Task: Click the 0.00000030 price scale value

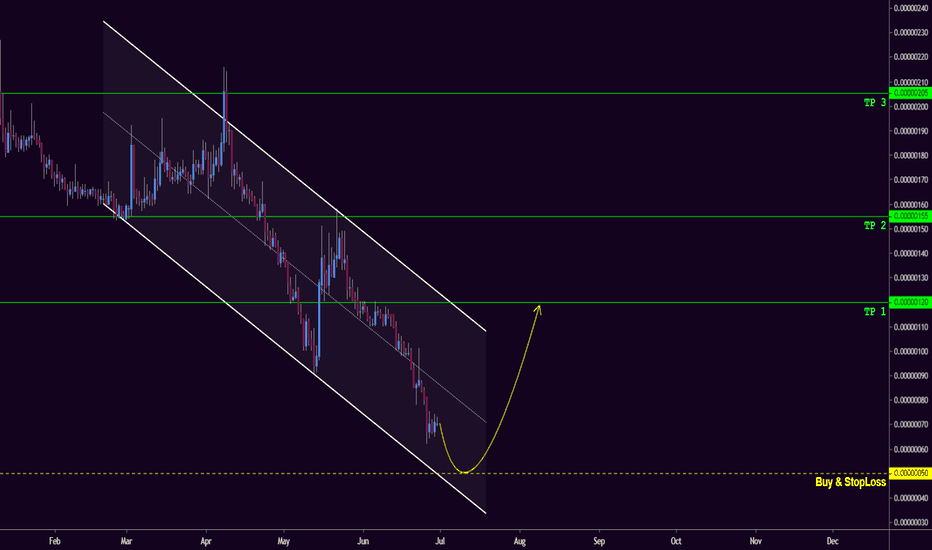Action: click(x=911, y=523)
